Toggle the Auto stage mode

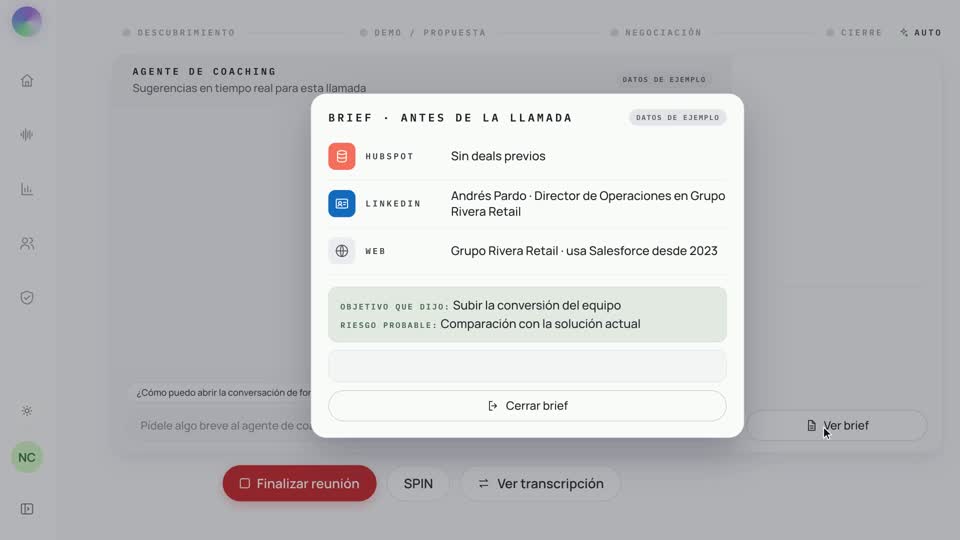[921, 32]
